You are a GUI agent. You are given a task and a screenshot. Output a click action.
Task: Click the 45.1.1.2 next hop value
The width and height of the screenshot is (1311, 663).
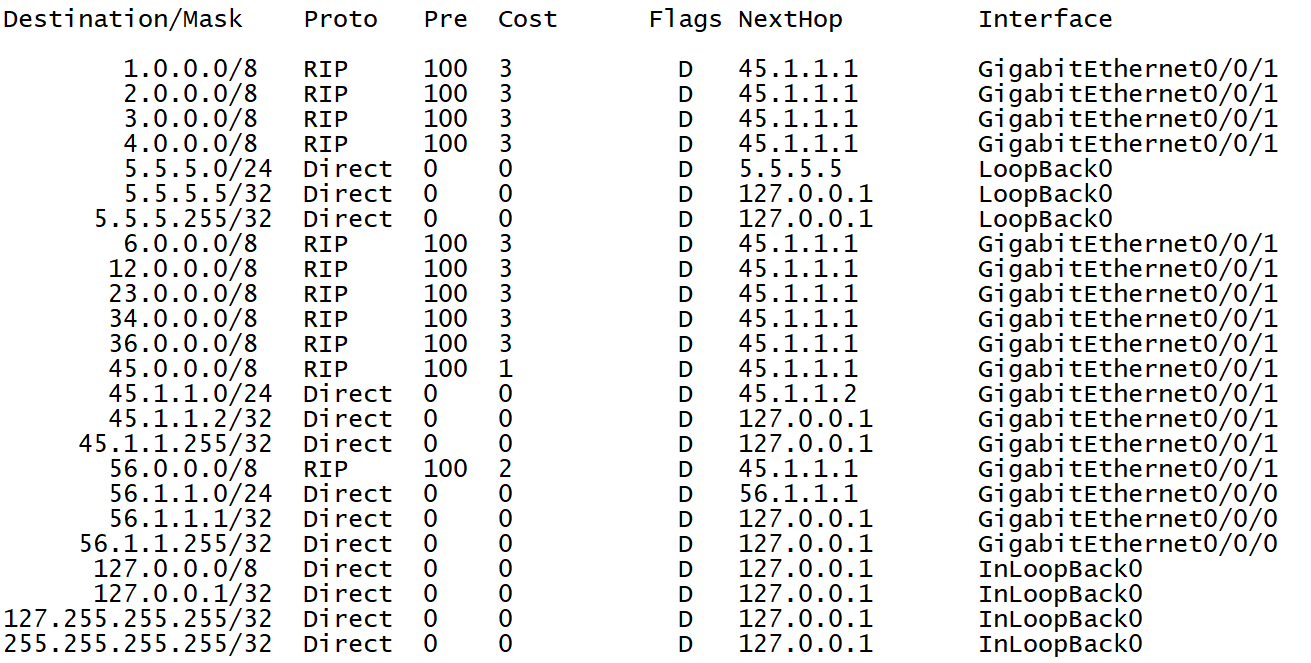click(798, 394)
